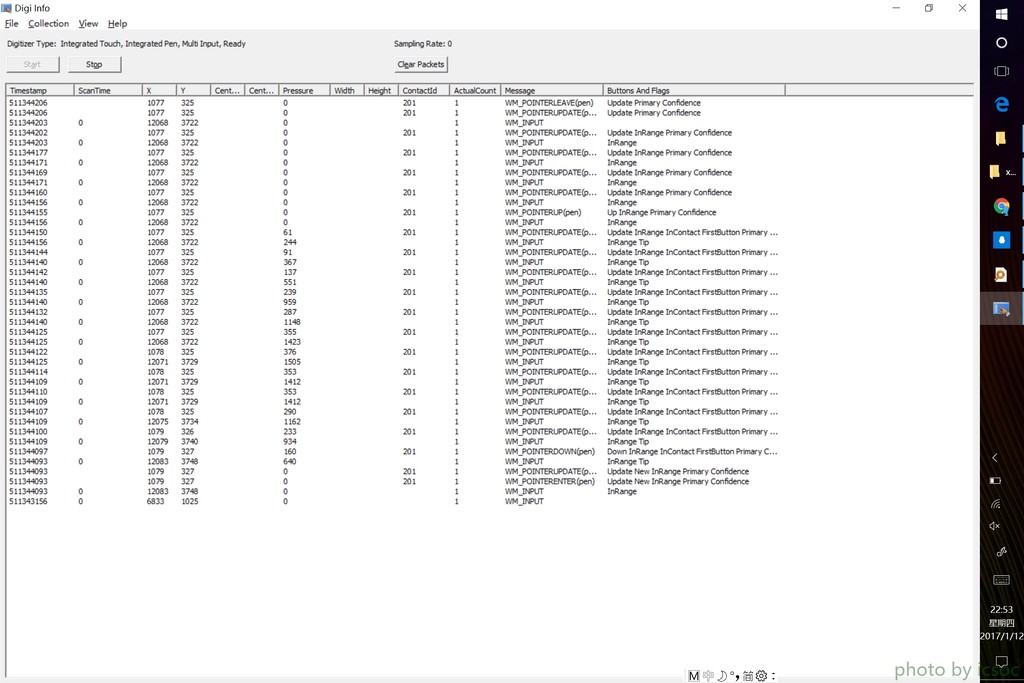Click the pressure value 367

tap(290, 262)
